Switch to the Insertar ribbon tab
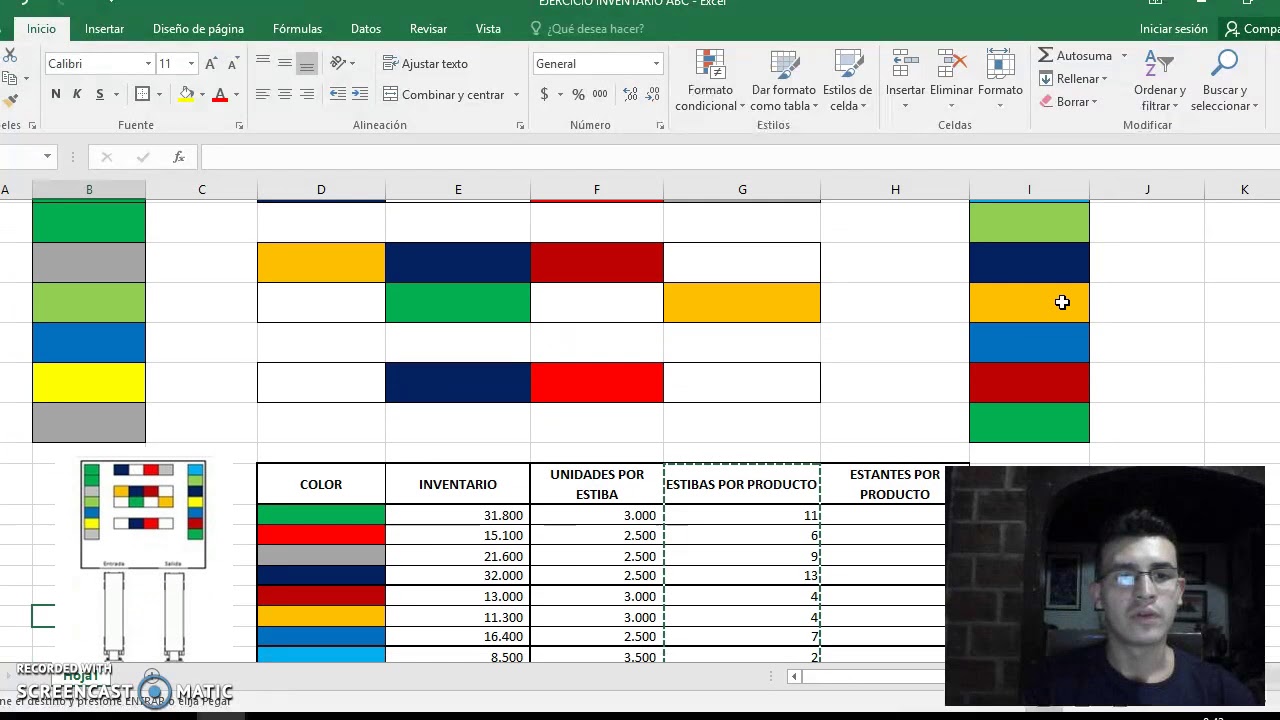 104,29
